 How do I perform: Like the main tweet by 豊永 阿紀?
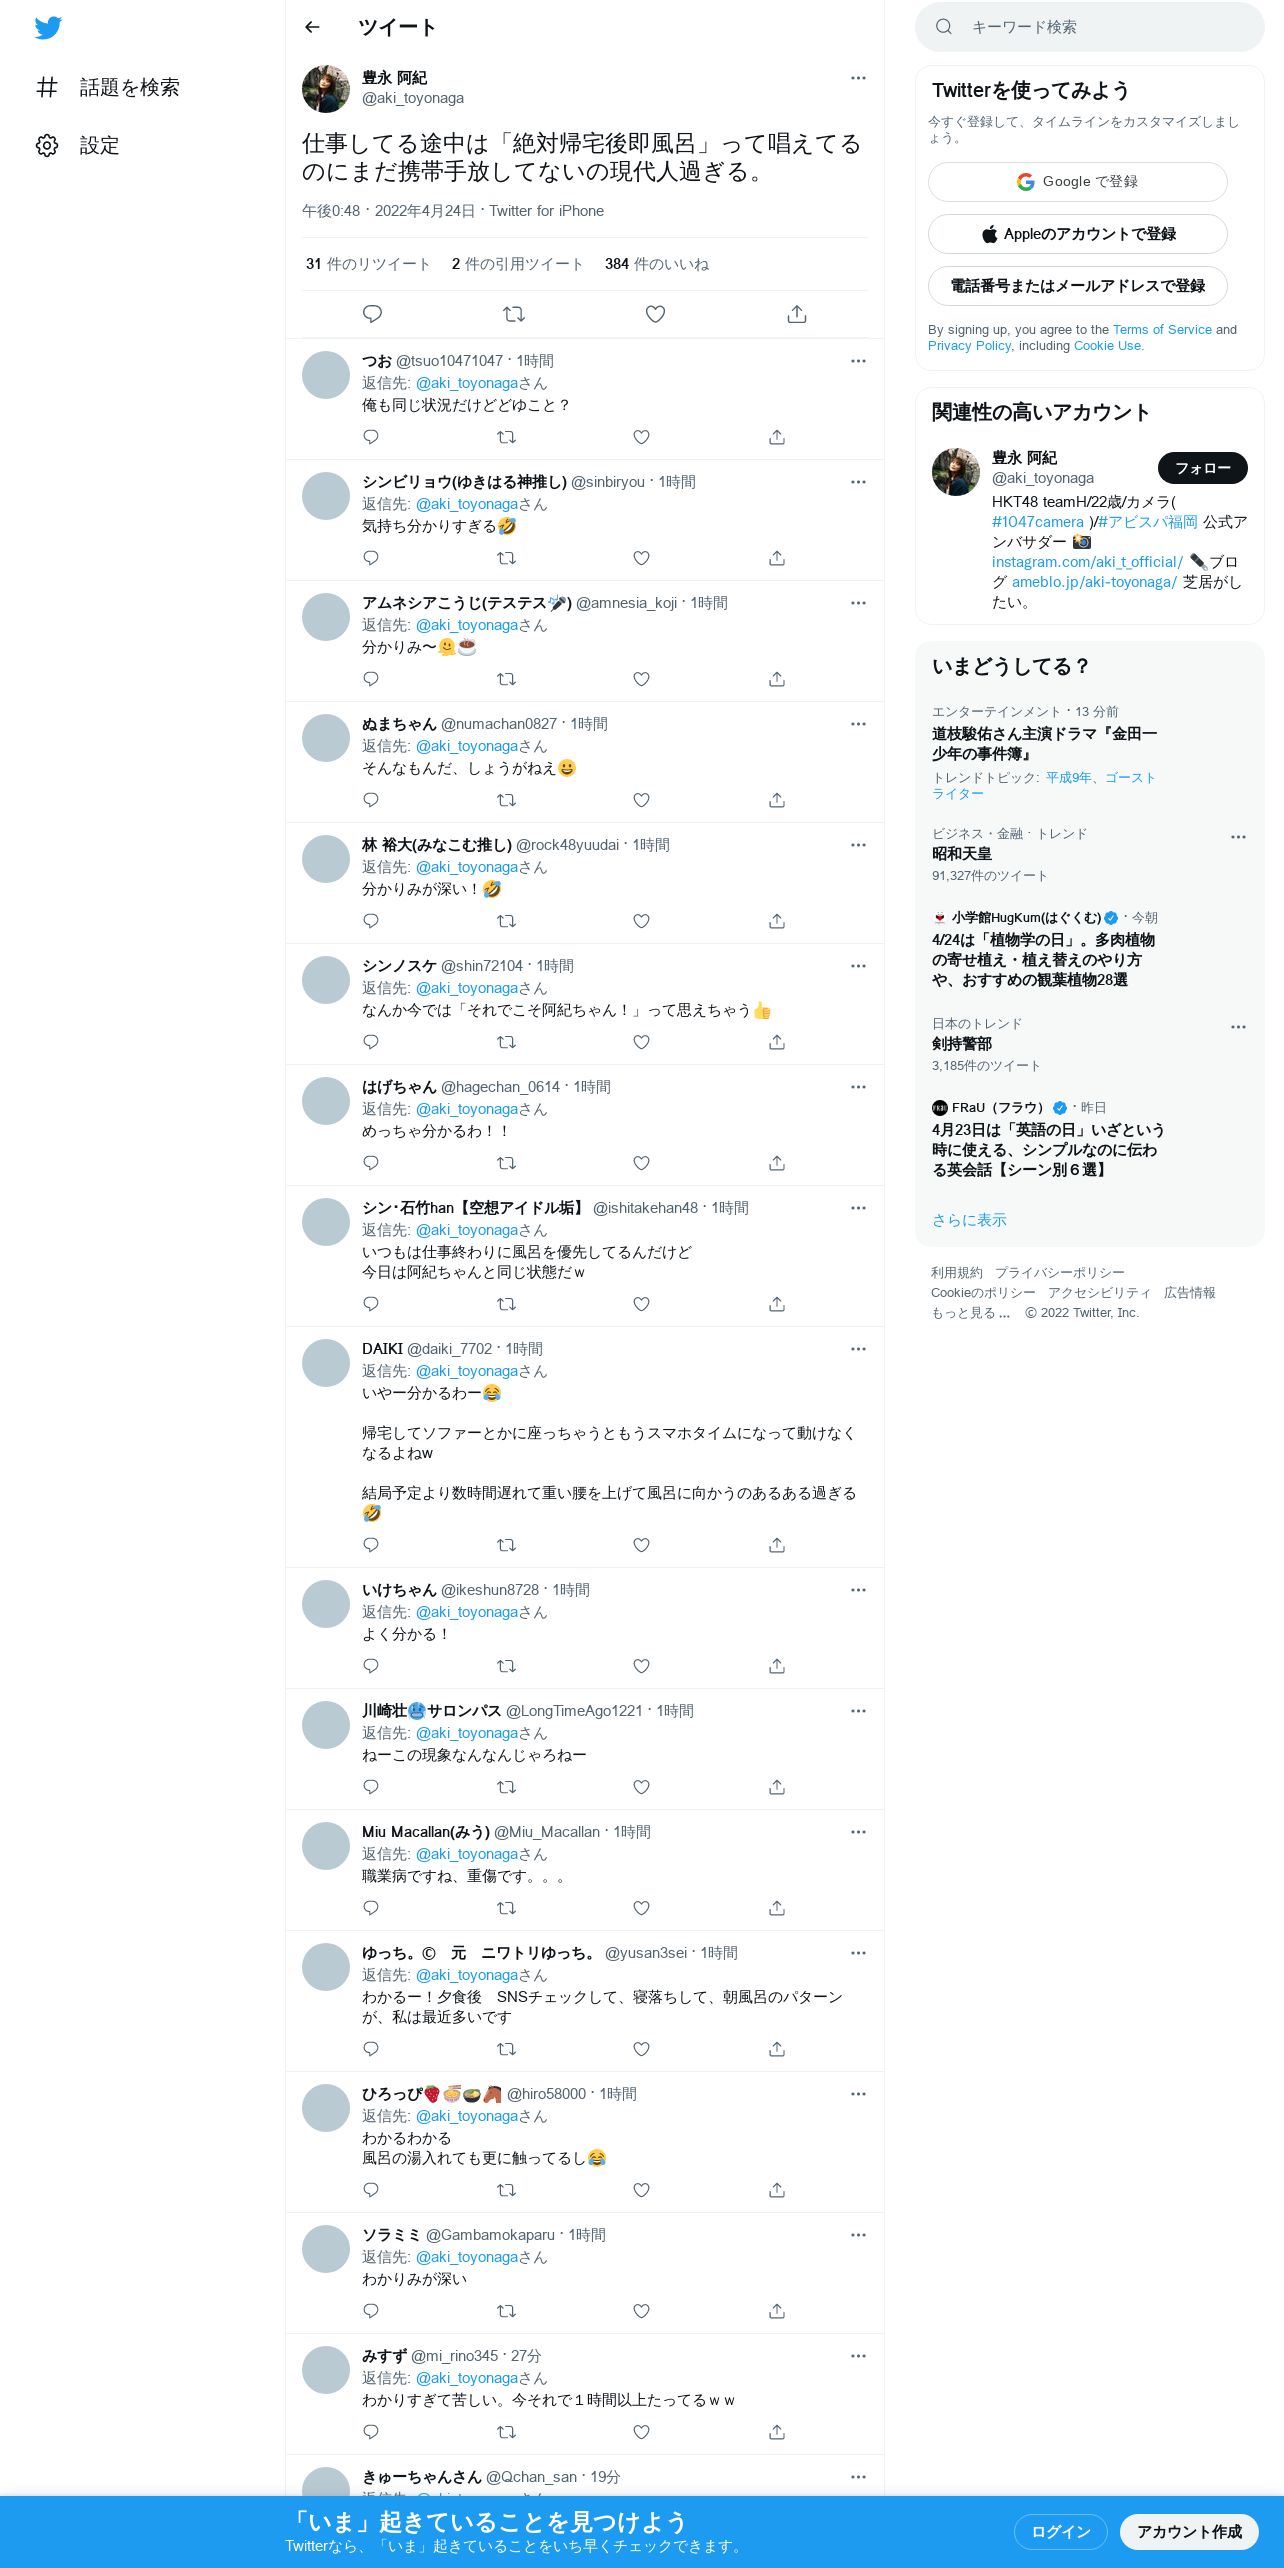[655, 314]
